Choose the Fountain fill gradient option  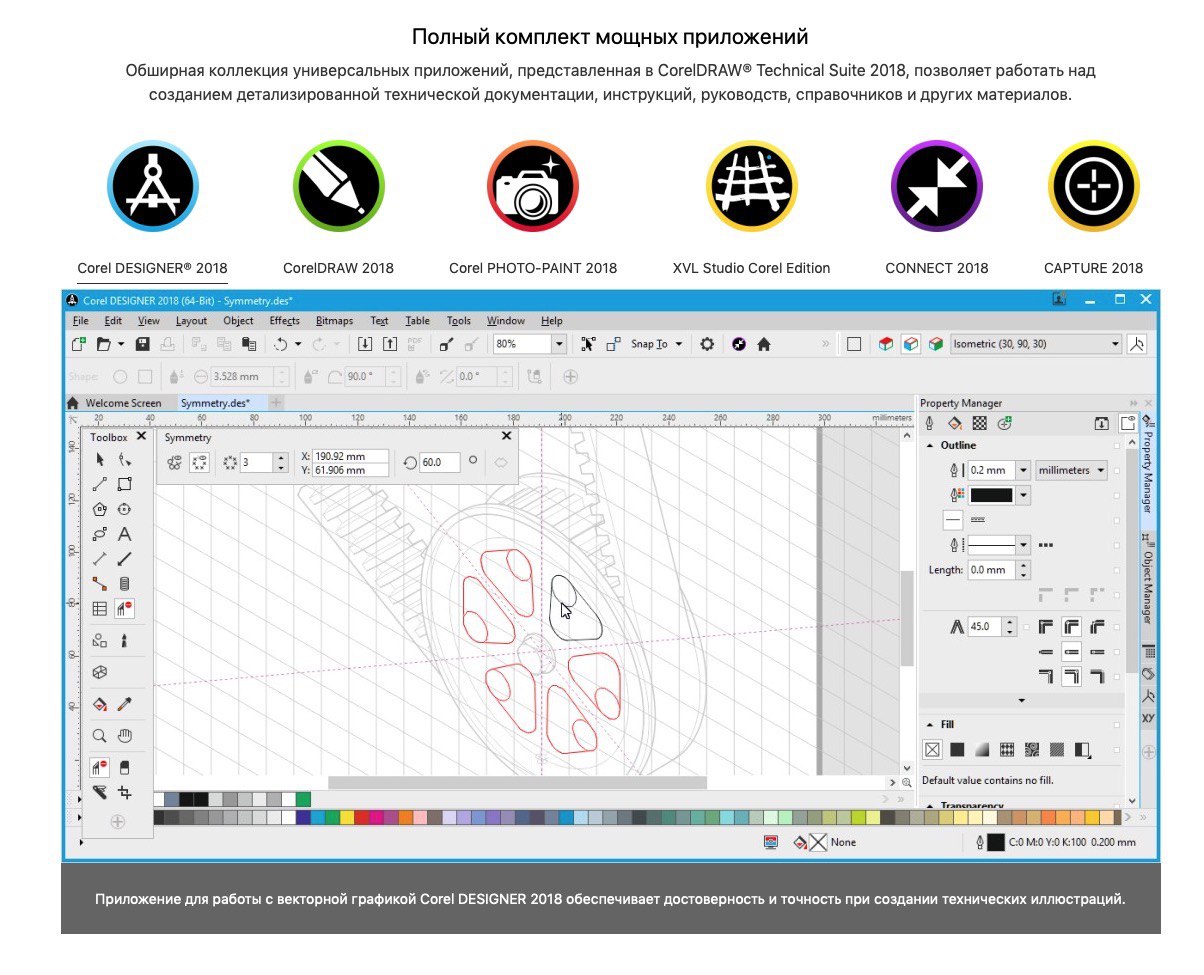[982, 749]
